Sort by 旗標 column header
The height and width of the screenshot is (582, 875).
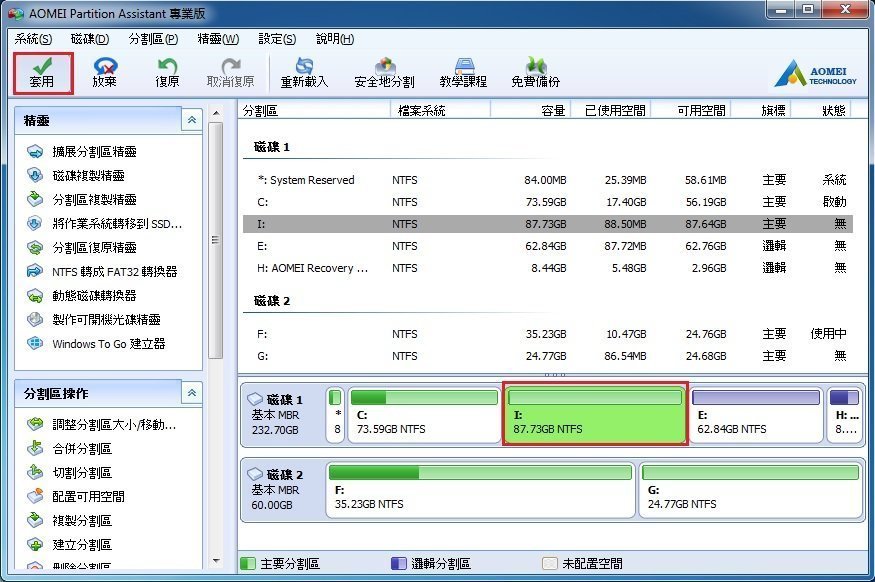tap(761, 110)
